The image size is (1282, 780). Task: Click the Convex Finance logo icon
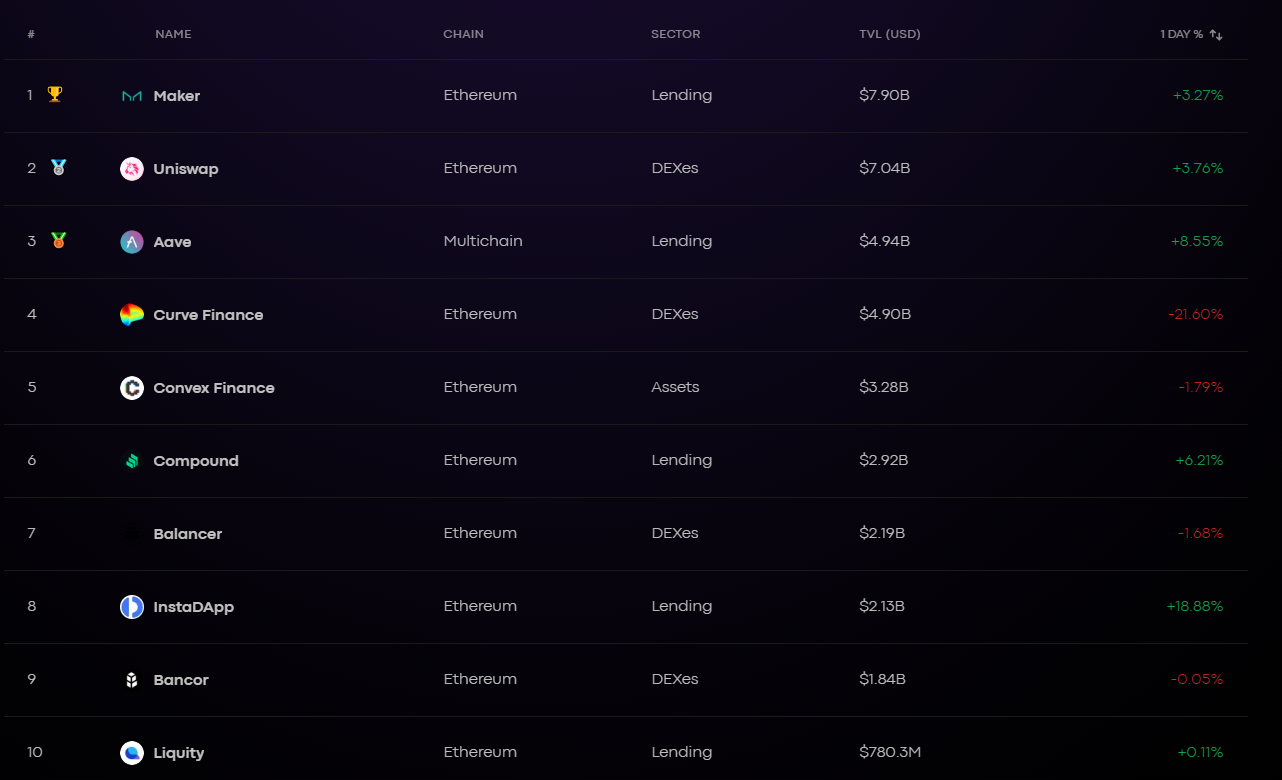tap(132, 388)
